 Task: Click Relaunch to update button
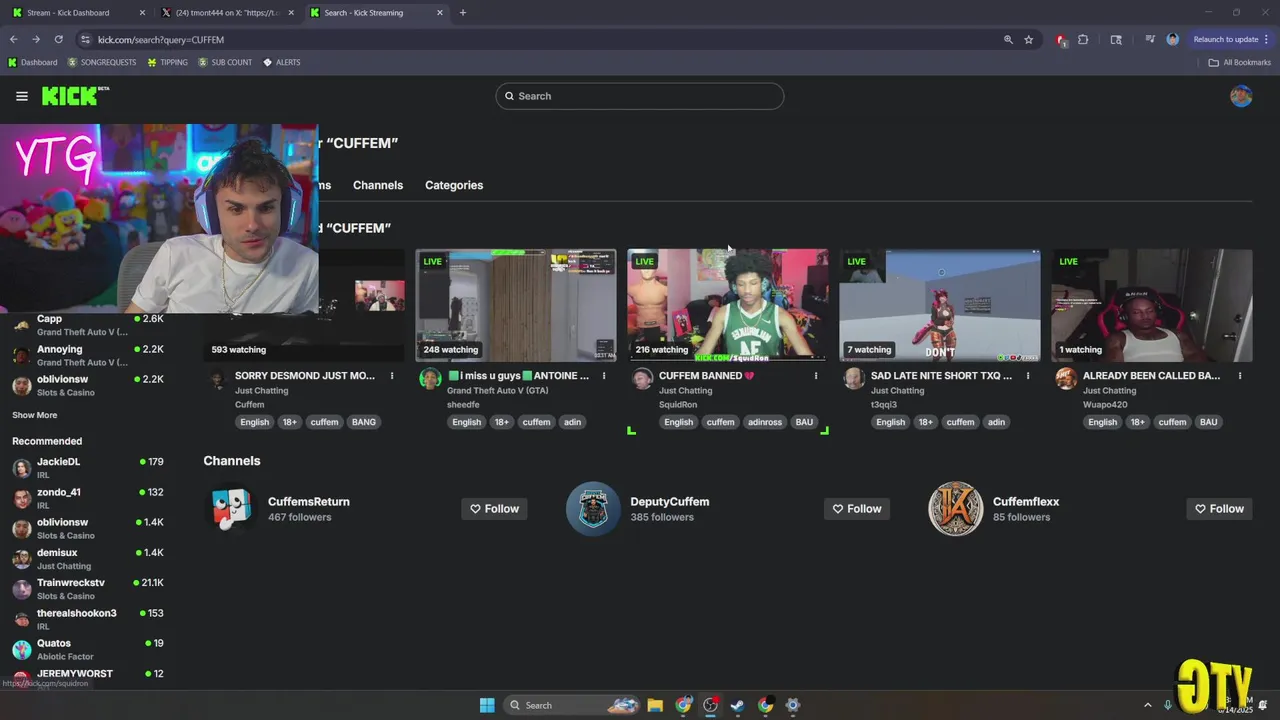1231,40
